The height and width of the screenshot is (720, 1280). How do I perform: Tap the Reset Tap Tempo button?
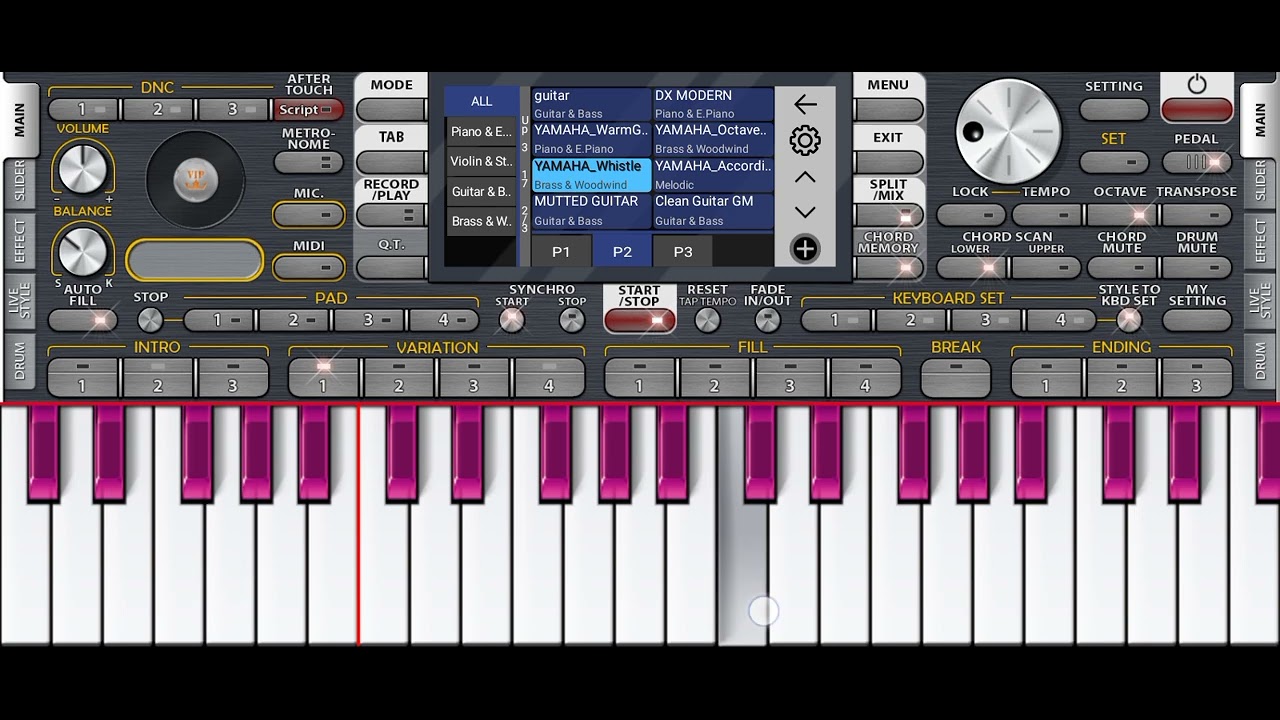pyautogui.click(x=707, y=320)
